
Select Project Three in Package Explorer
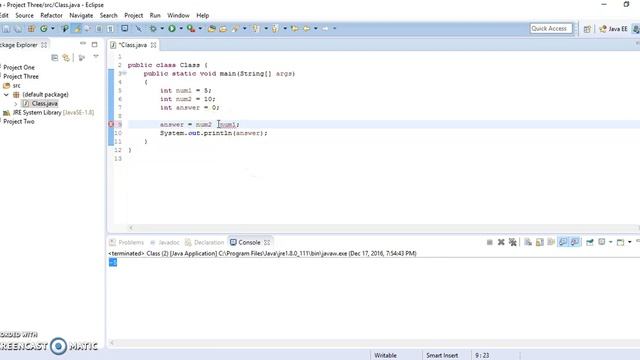tap(21, 76)
